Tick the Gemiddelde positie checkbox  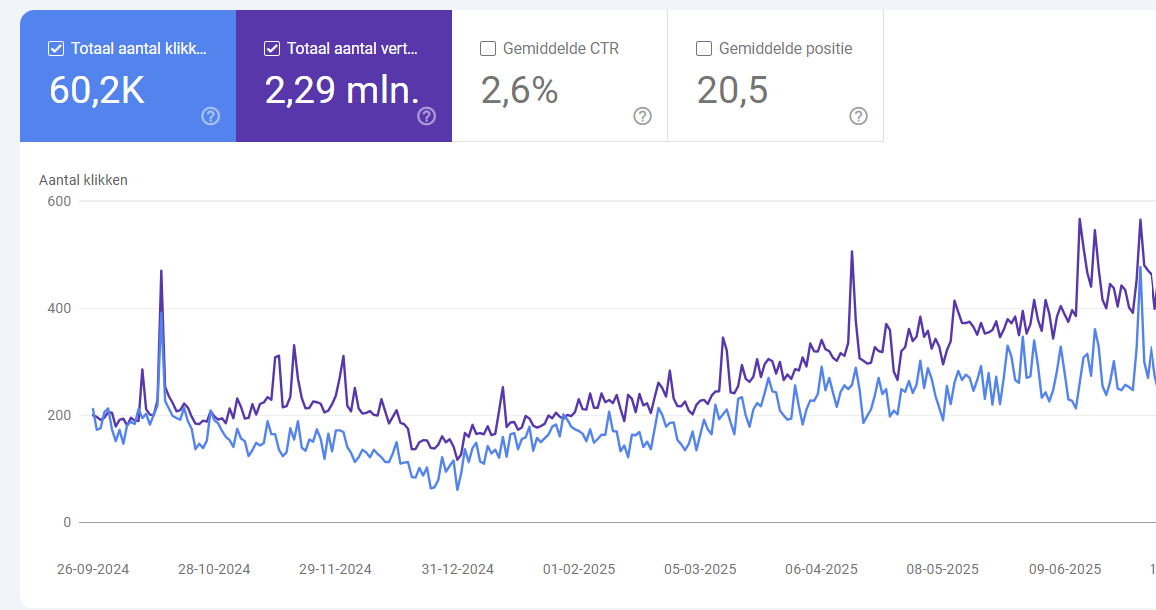pos(704,48)
